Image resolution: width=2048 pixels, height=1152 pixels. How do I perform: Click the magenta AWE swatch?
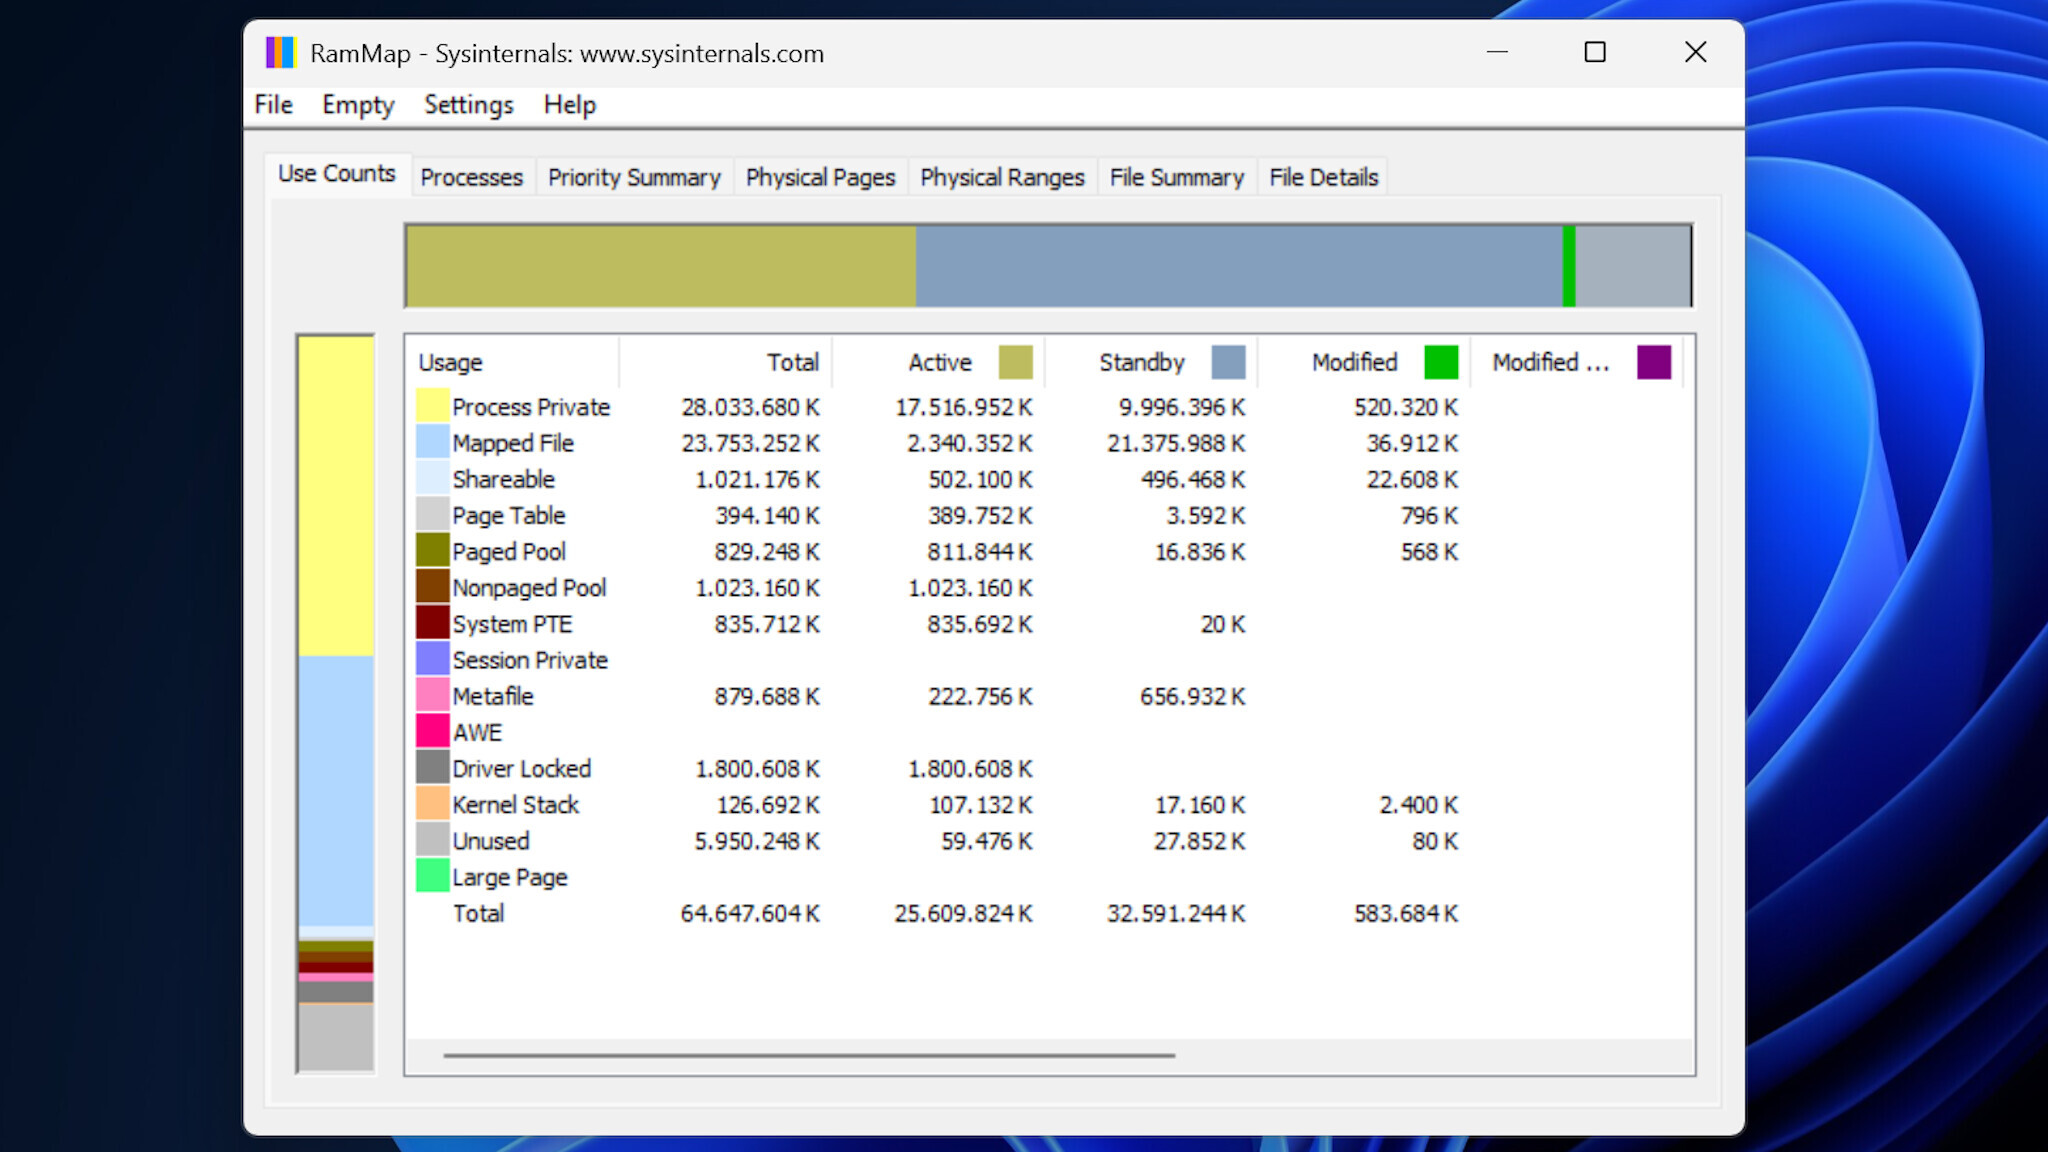click(430, 731)
